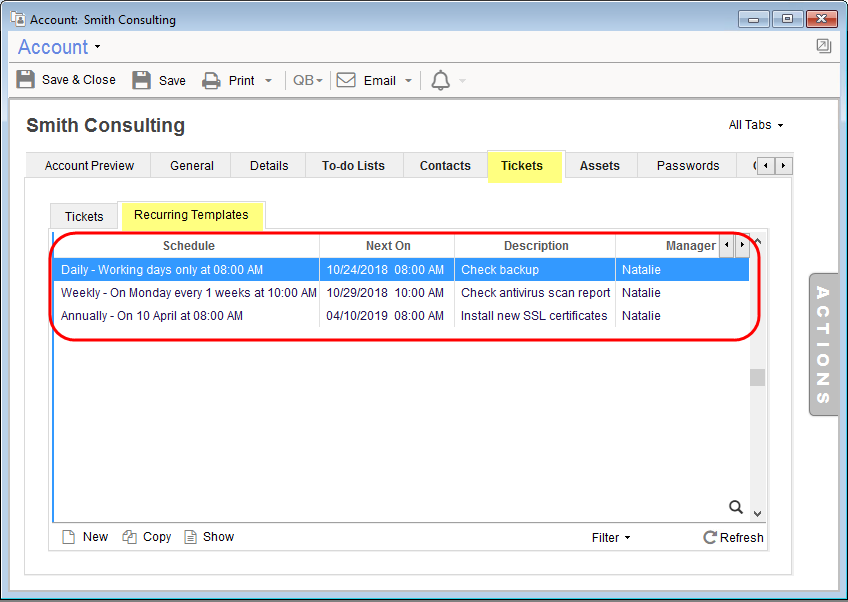Viewport: 848px width, 602px height.
Task: Open the Filter dropdown
Action: point(610,538)
